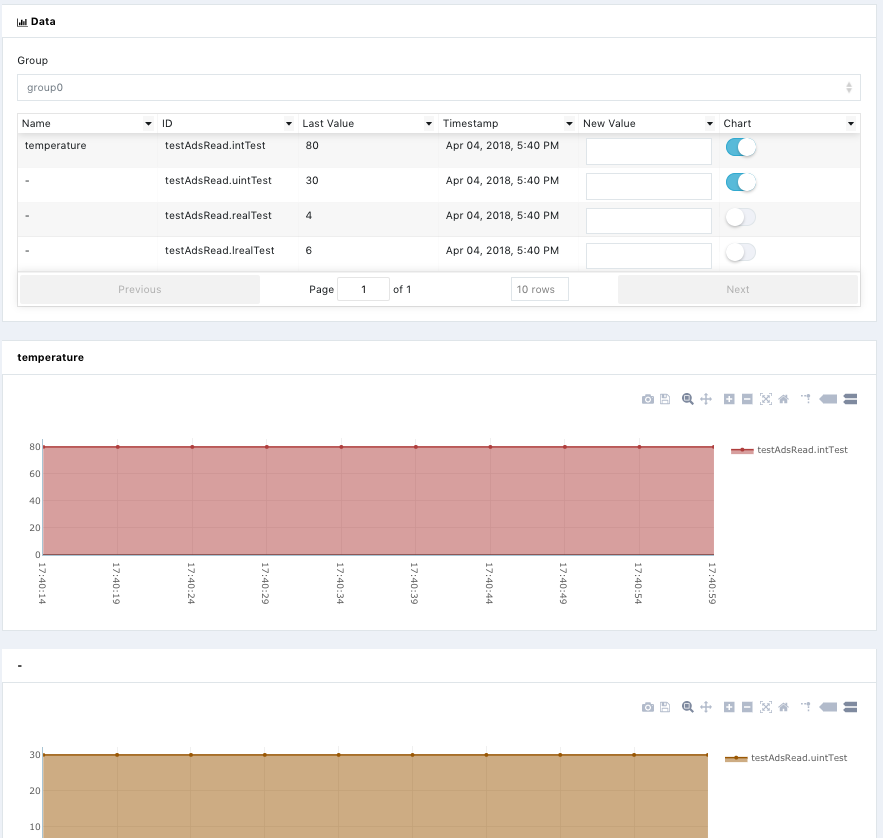883x838 pixels.
Task: Click the Next page button
Action: coord(737,290)
